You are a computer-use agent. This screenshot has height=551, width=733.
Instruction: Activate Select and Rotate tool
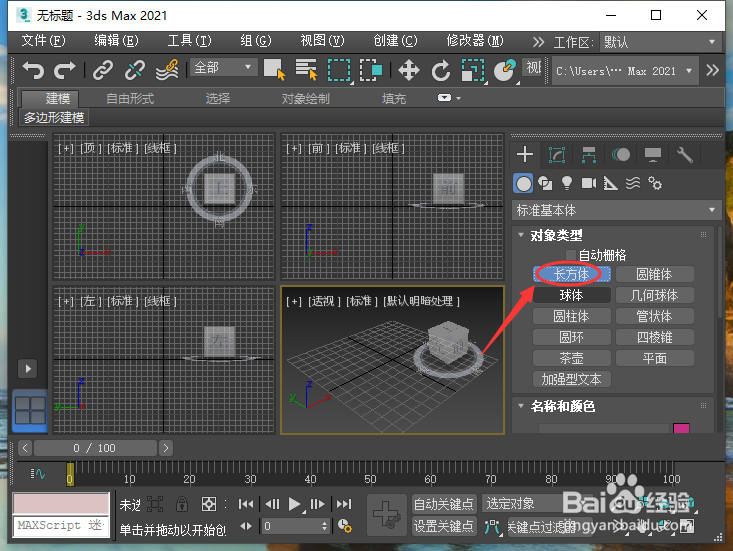point(441,71)
